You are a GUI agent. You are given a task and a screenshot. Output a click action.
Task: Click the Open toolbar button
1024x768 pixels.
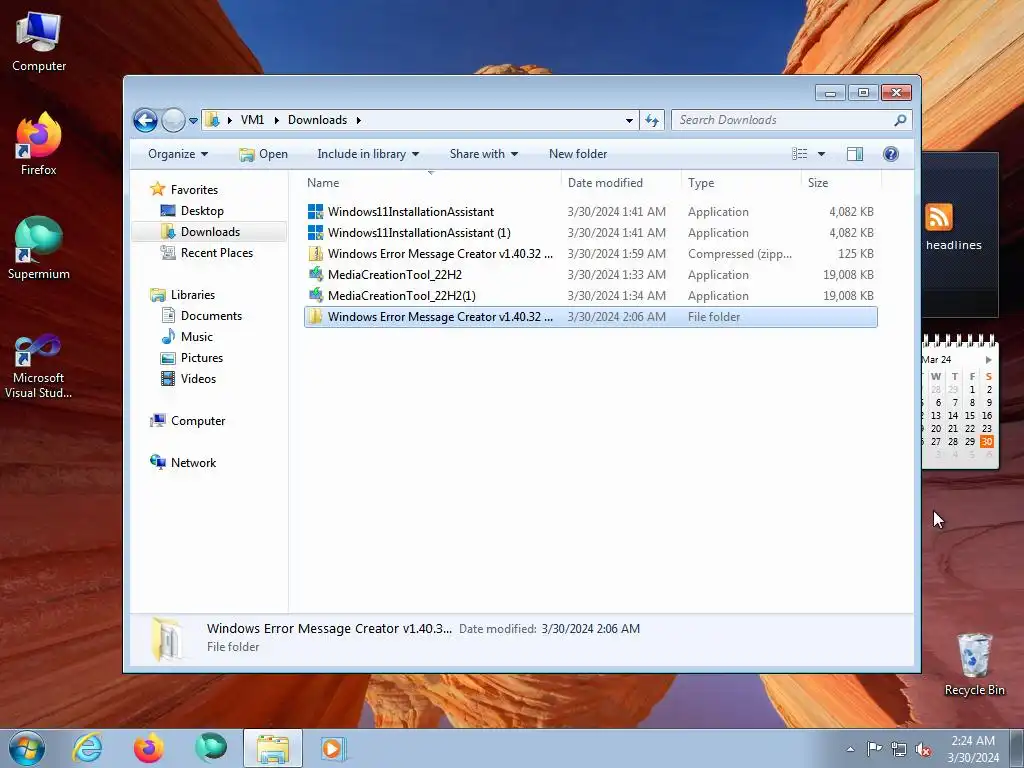(263, 154)
